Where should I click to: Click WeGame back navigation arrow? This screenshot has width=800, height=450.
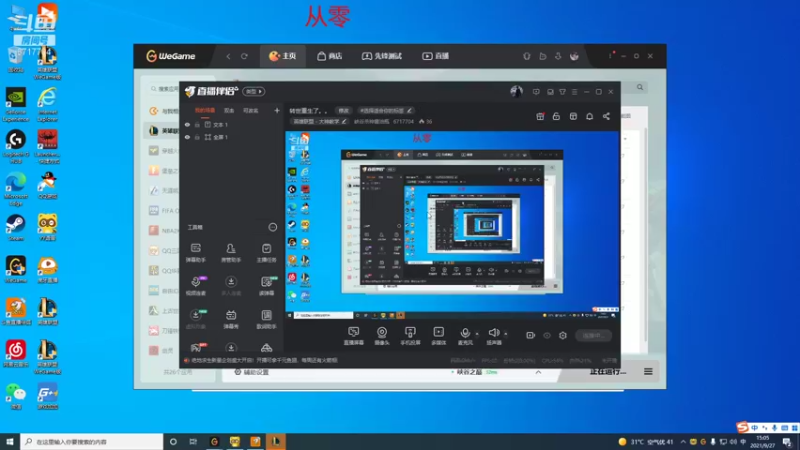point(228,56)
